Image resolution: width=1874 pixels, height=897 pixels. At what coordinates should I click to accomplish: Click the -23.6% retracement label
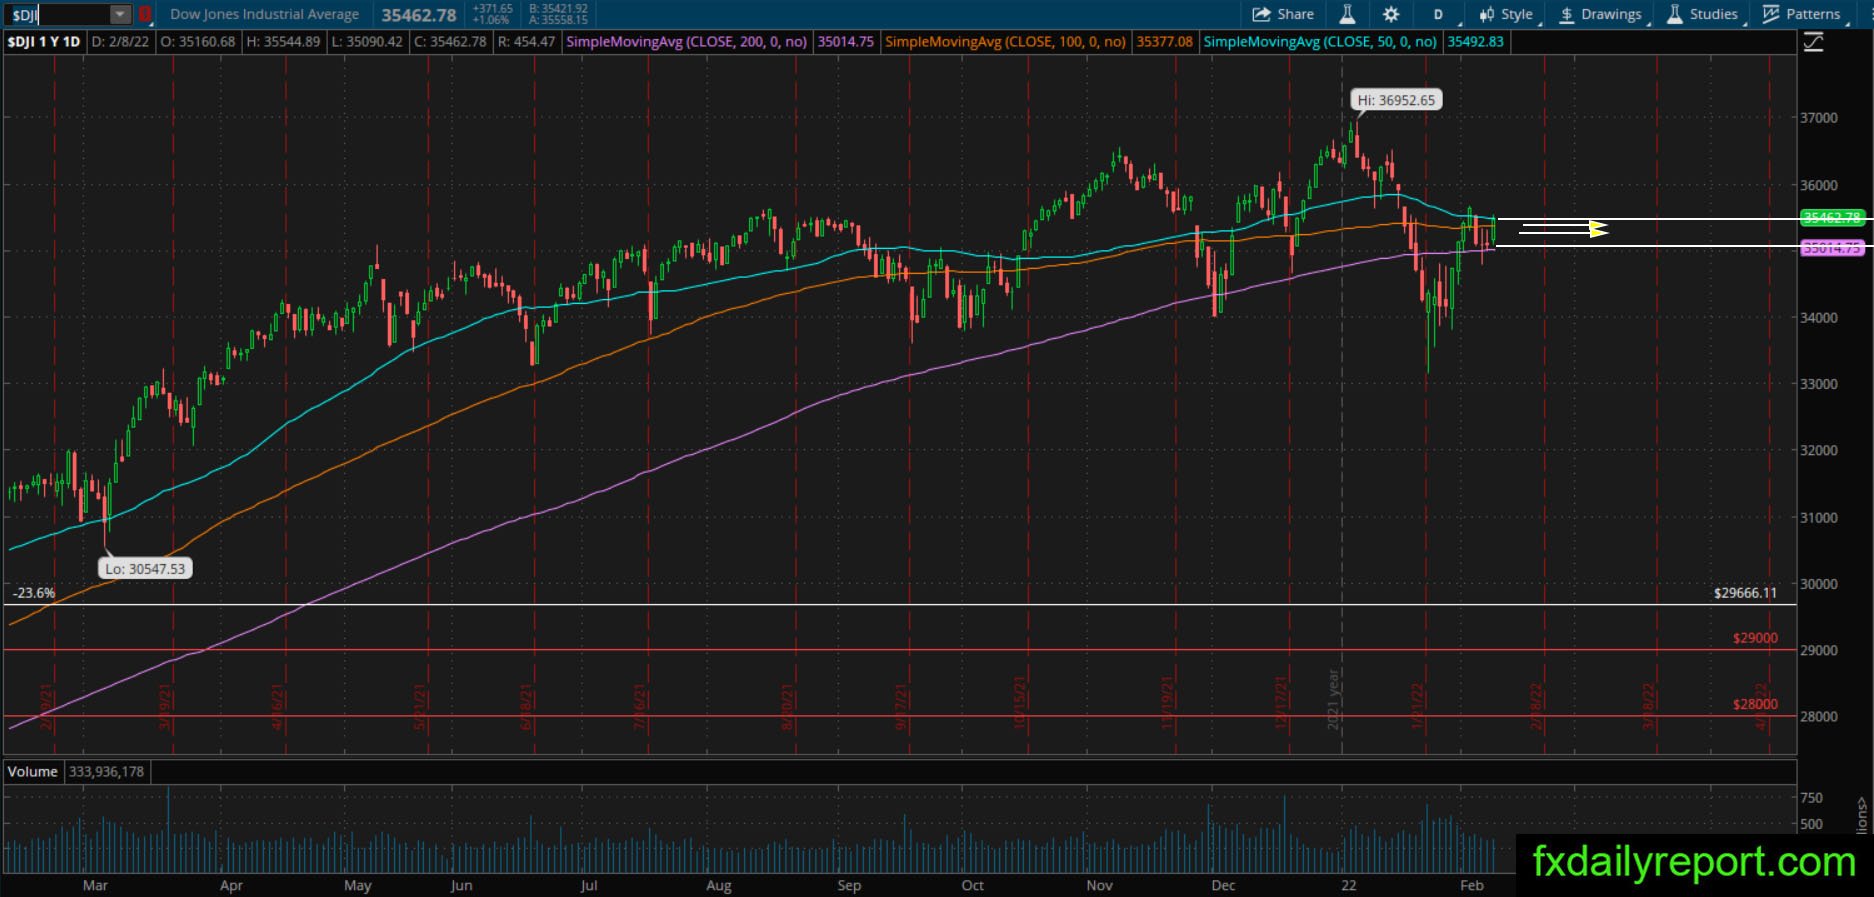point(35,593)
